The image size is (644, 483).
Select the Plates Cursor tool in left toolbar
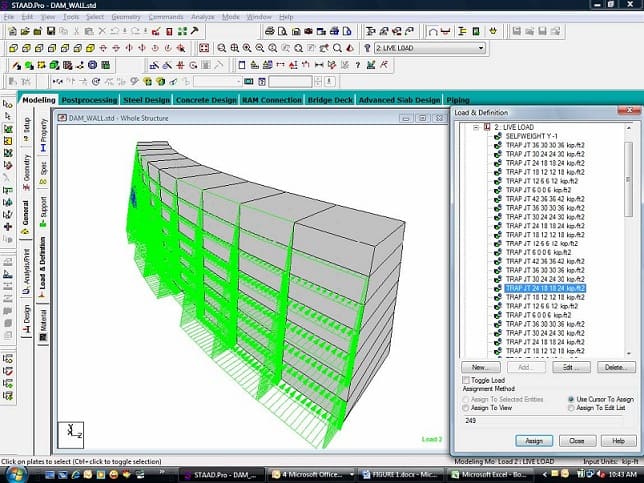point(8,142)
